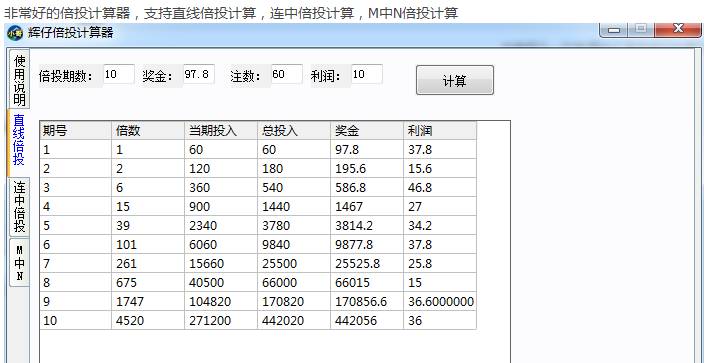Focus the 倍投期数 input field
The width and height of the screenshot is (708, 363).
point(119,74)
